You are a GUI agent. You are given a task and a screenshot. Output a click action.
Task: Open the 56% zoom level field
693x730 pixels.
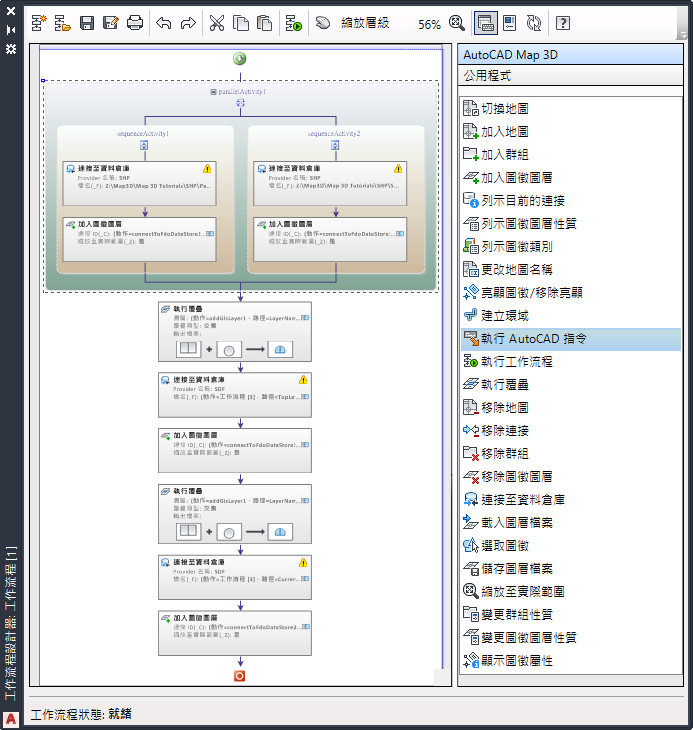click(x=429, y=24)
